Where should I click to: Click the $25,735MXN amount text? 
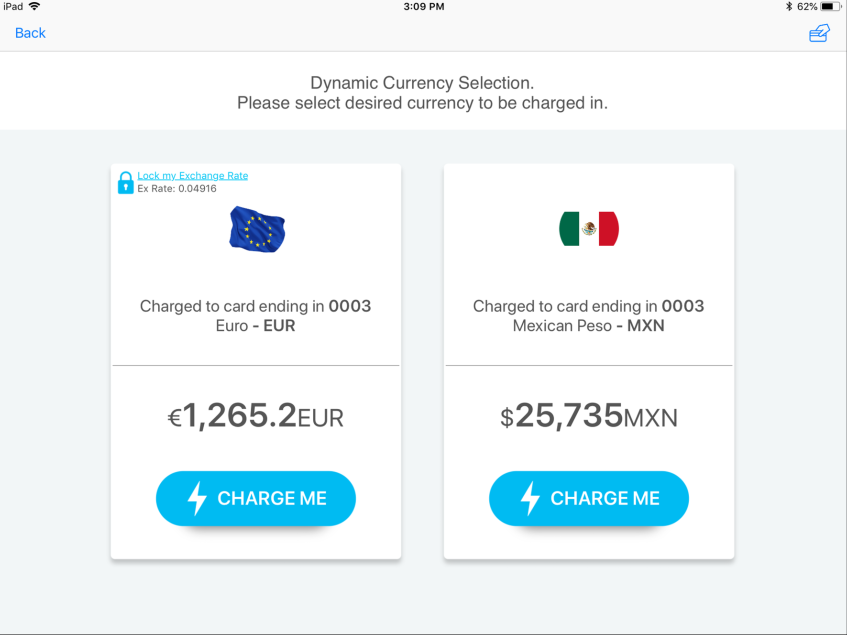pyautogui.click(x=588, y=414)
